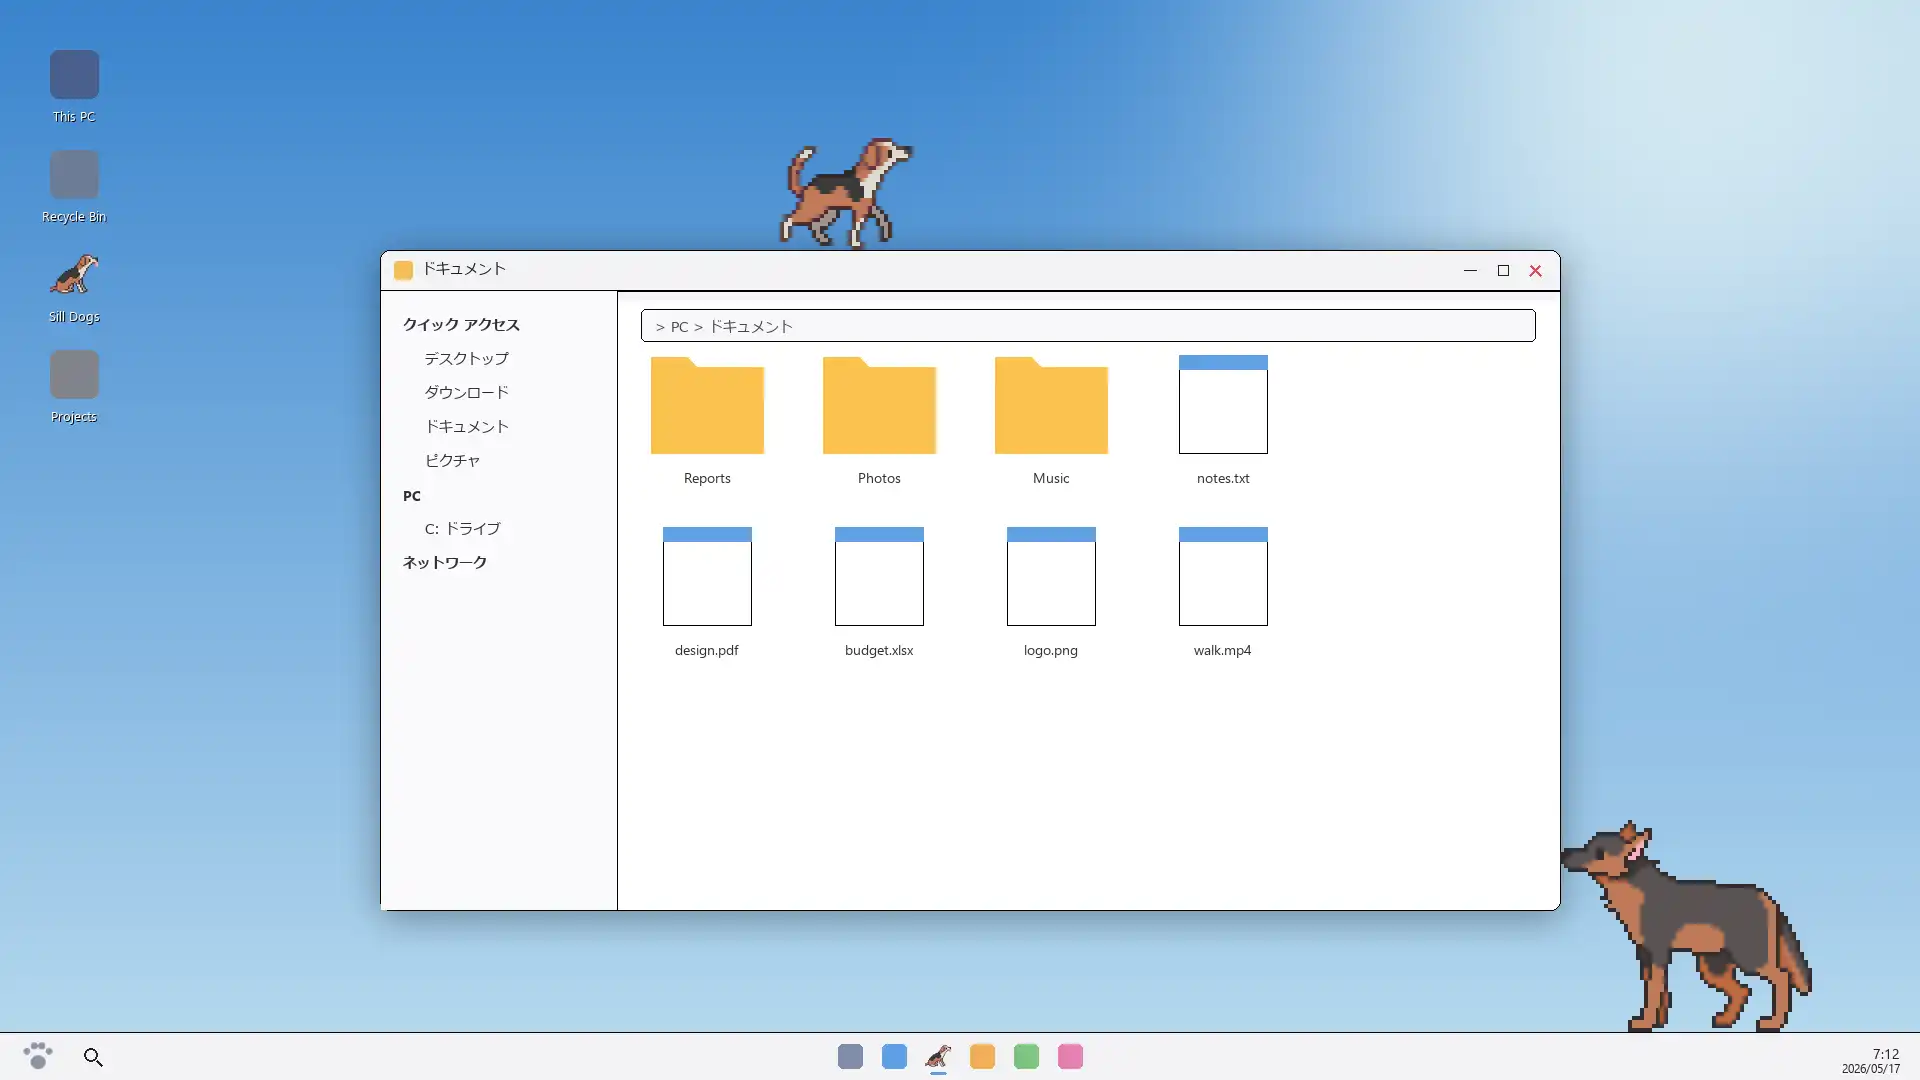Select the Recycle Bin desktop icon

tap(74, 175)
